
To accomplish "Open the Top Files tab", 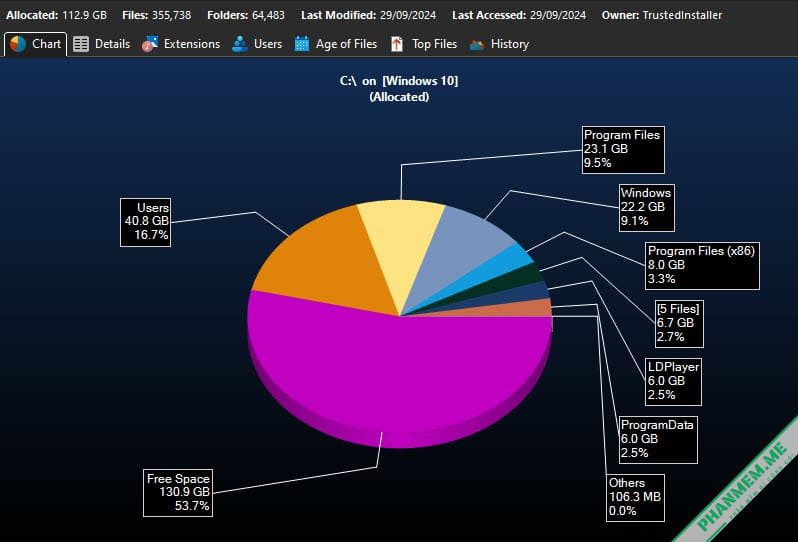I will coord(424,44).
